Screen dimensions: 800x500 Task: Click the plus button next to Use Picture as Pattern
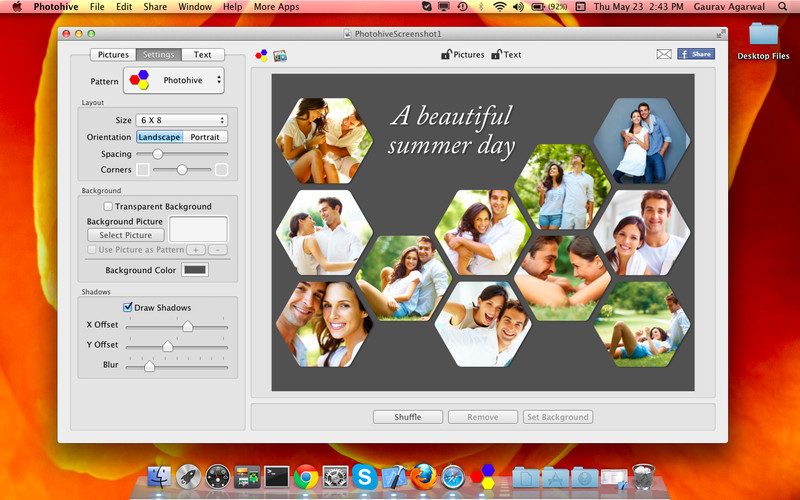(x=196, y=249)
